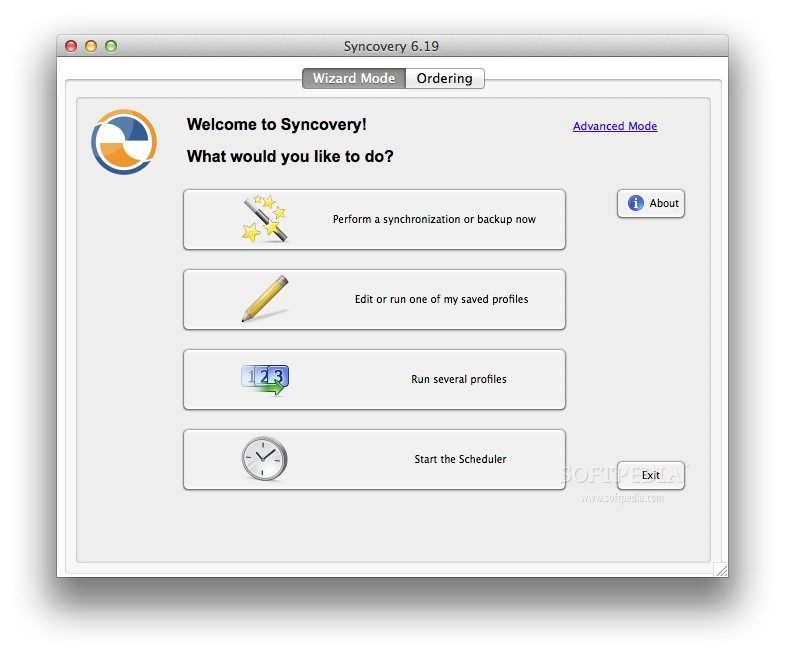Click 'Start the Scheduler' text

[x=460, y=459]
